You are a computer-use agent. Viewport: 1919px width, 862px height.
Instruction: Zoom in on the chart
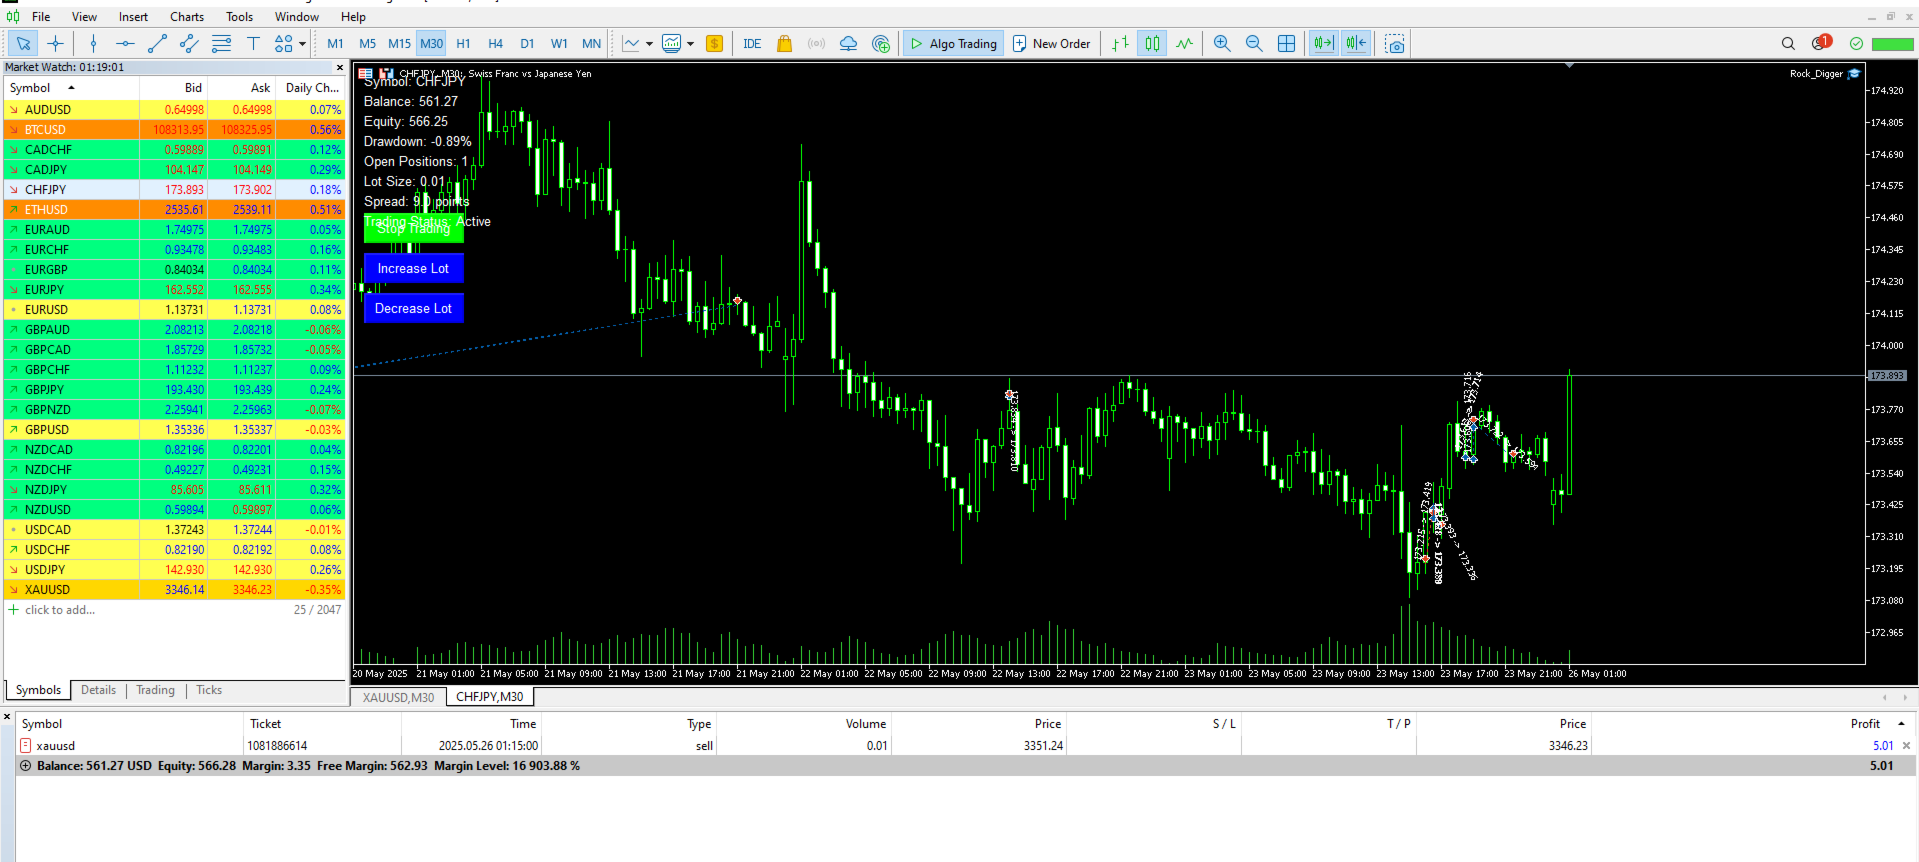(1222, 43)
